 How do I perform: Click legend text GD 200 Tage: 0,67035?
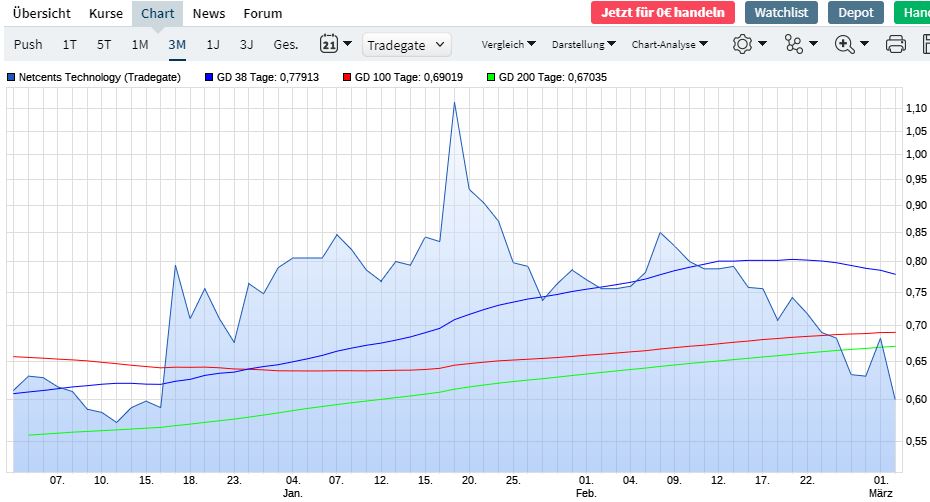pos(553,77)
